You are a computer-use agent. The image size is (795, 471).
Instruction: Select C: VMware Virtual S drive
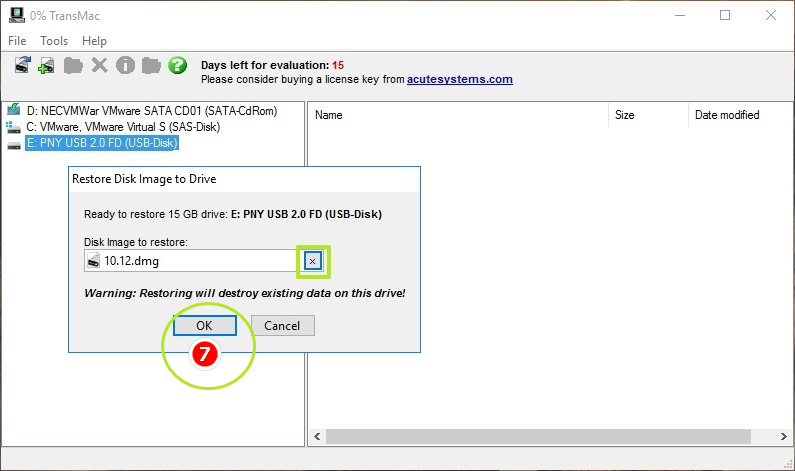pyautogui.click(x=123, y=127)
